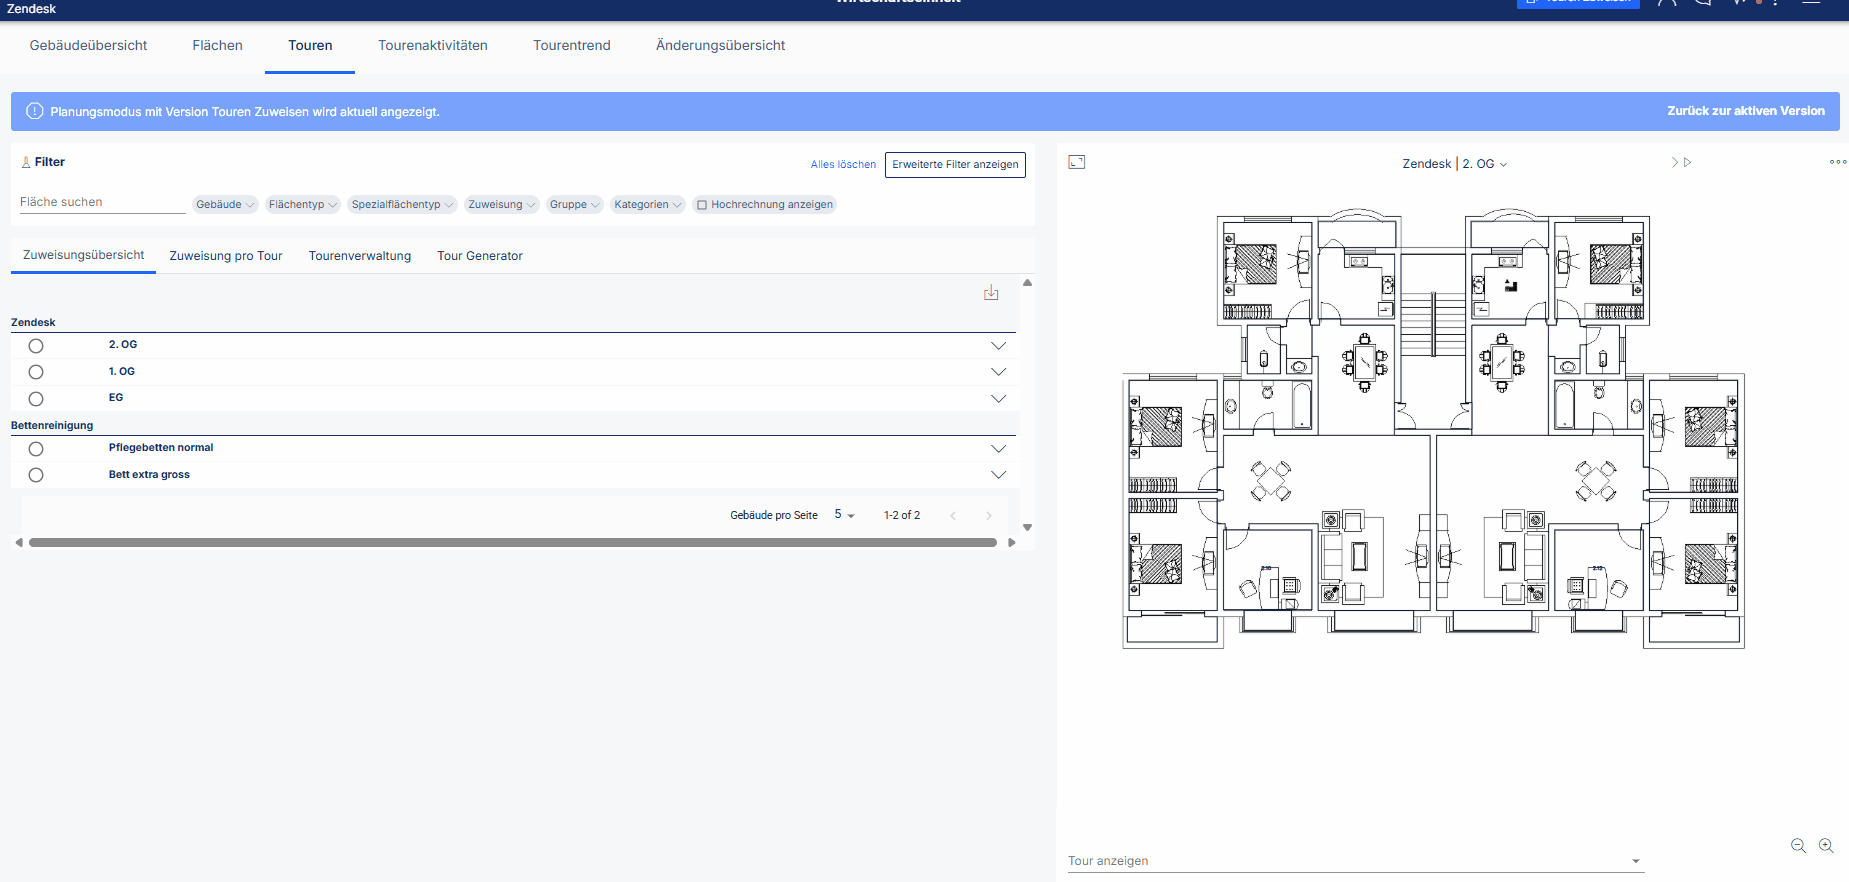The width and height of the screenshot is (1849, 882).
Task: Open the Flächentyp filter dropdown
Action: click(x=303, y=204)
